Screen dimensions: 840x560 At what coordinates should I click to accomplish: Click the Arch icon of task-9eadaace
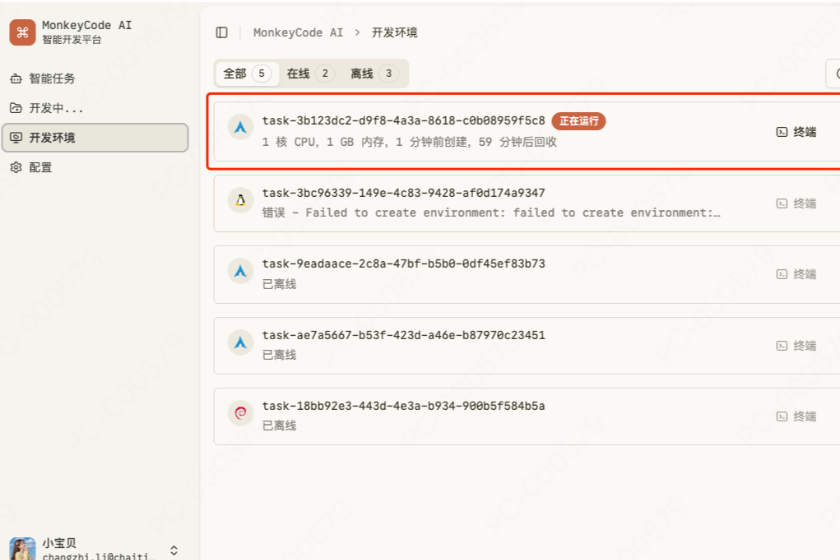[241, 271]
